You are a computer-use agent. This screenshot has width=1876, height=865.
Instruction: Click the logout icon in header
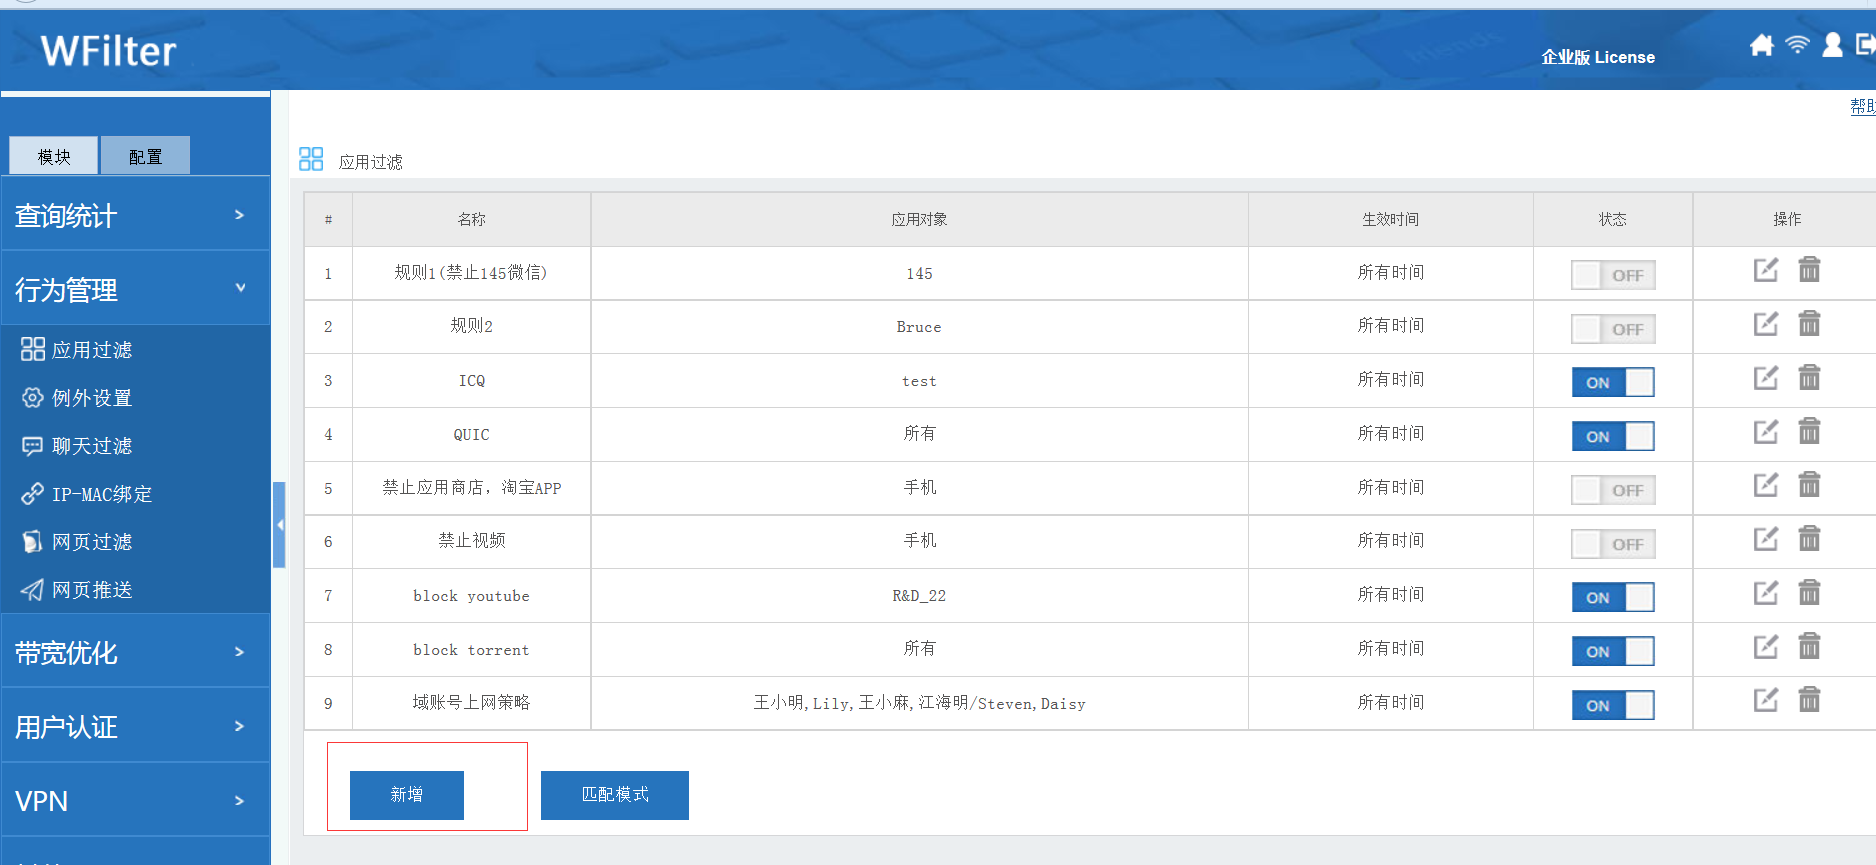coord(1865,45)
